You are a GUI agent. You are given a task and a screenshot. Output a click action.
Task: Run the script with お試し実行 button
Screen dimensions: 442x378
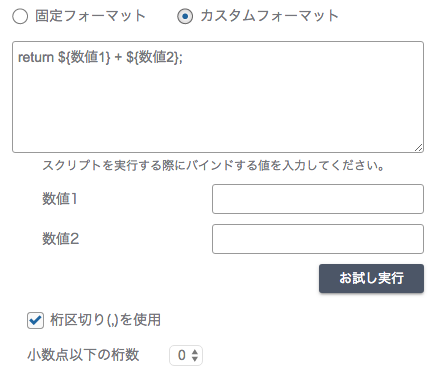pyautogui.click(x=371, y=279)
